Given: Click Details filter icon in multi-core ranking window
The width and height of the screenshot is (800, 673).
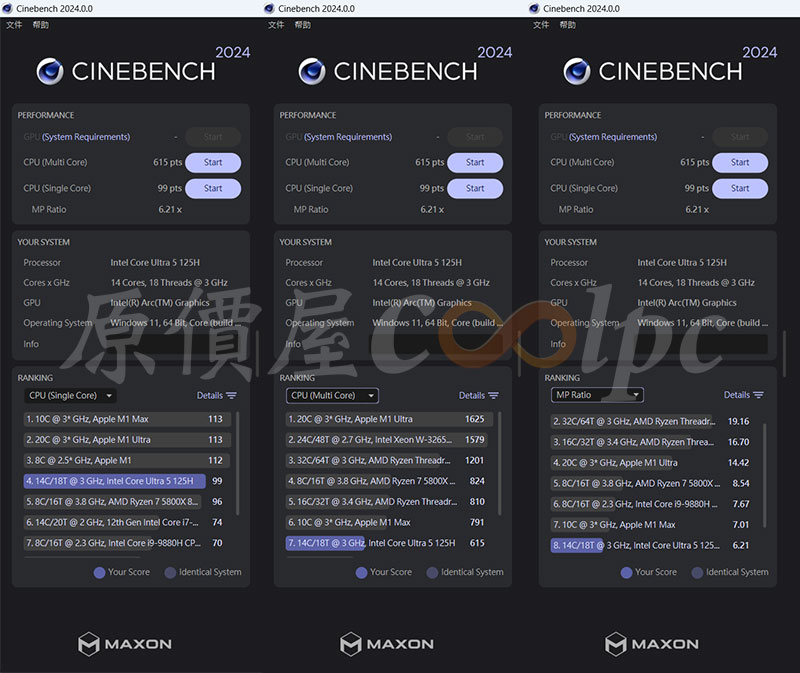Looking at the screenshot, I should tap(493, 395).
